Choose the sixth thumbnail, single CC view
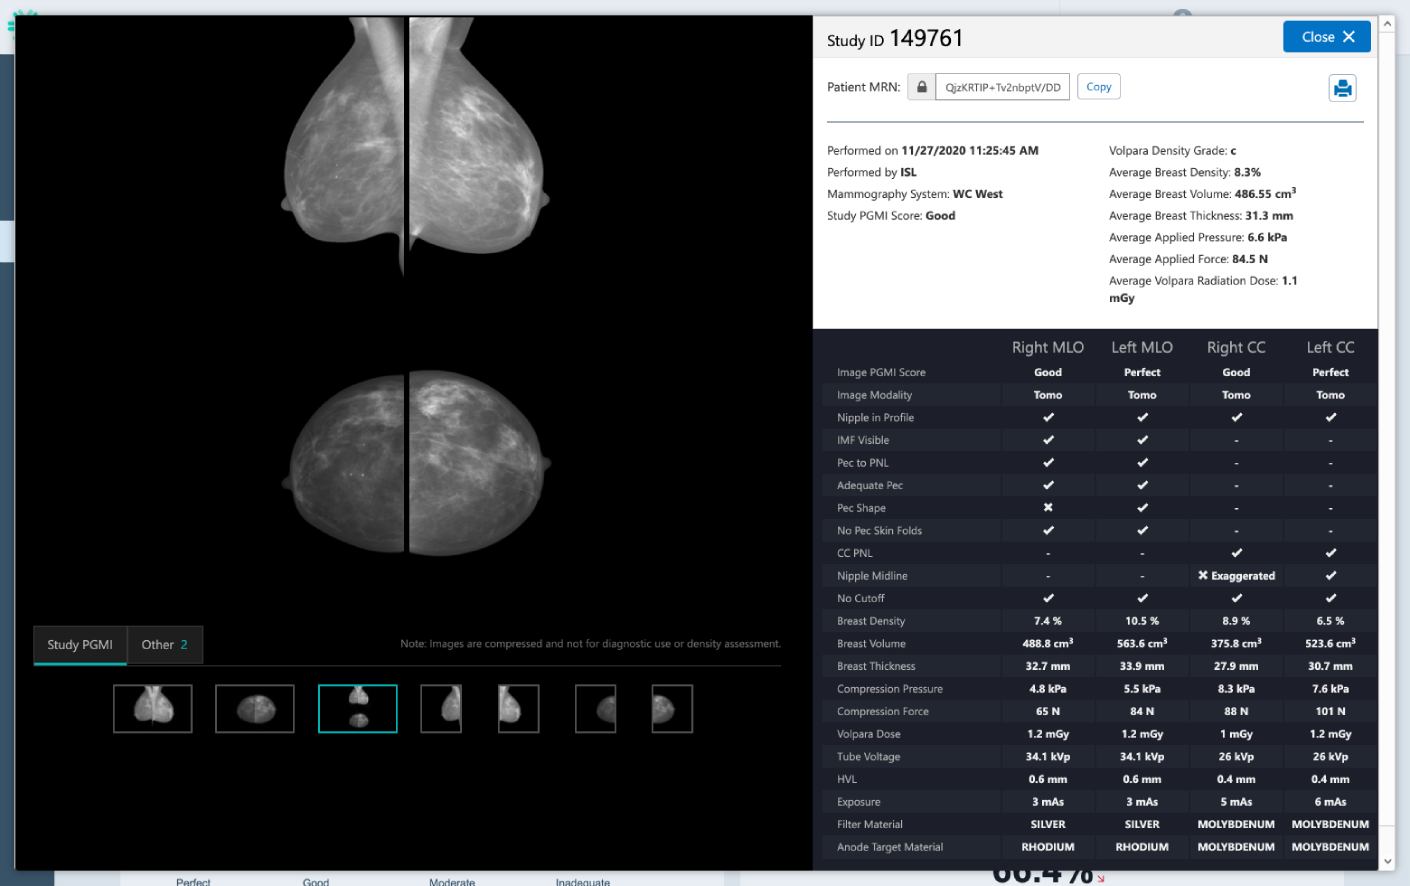 (x=595, y=709)
